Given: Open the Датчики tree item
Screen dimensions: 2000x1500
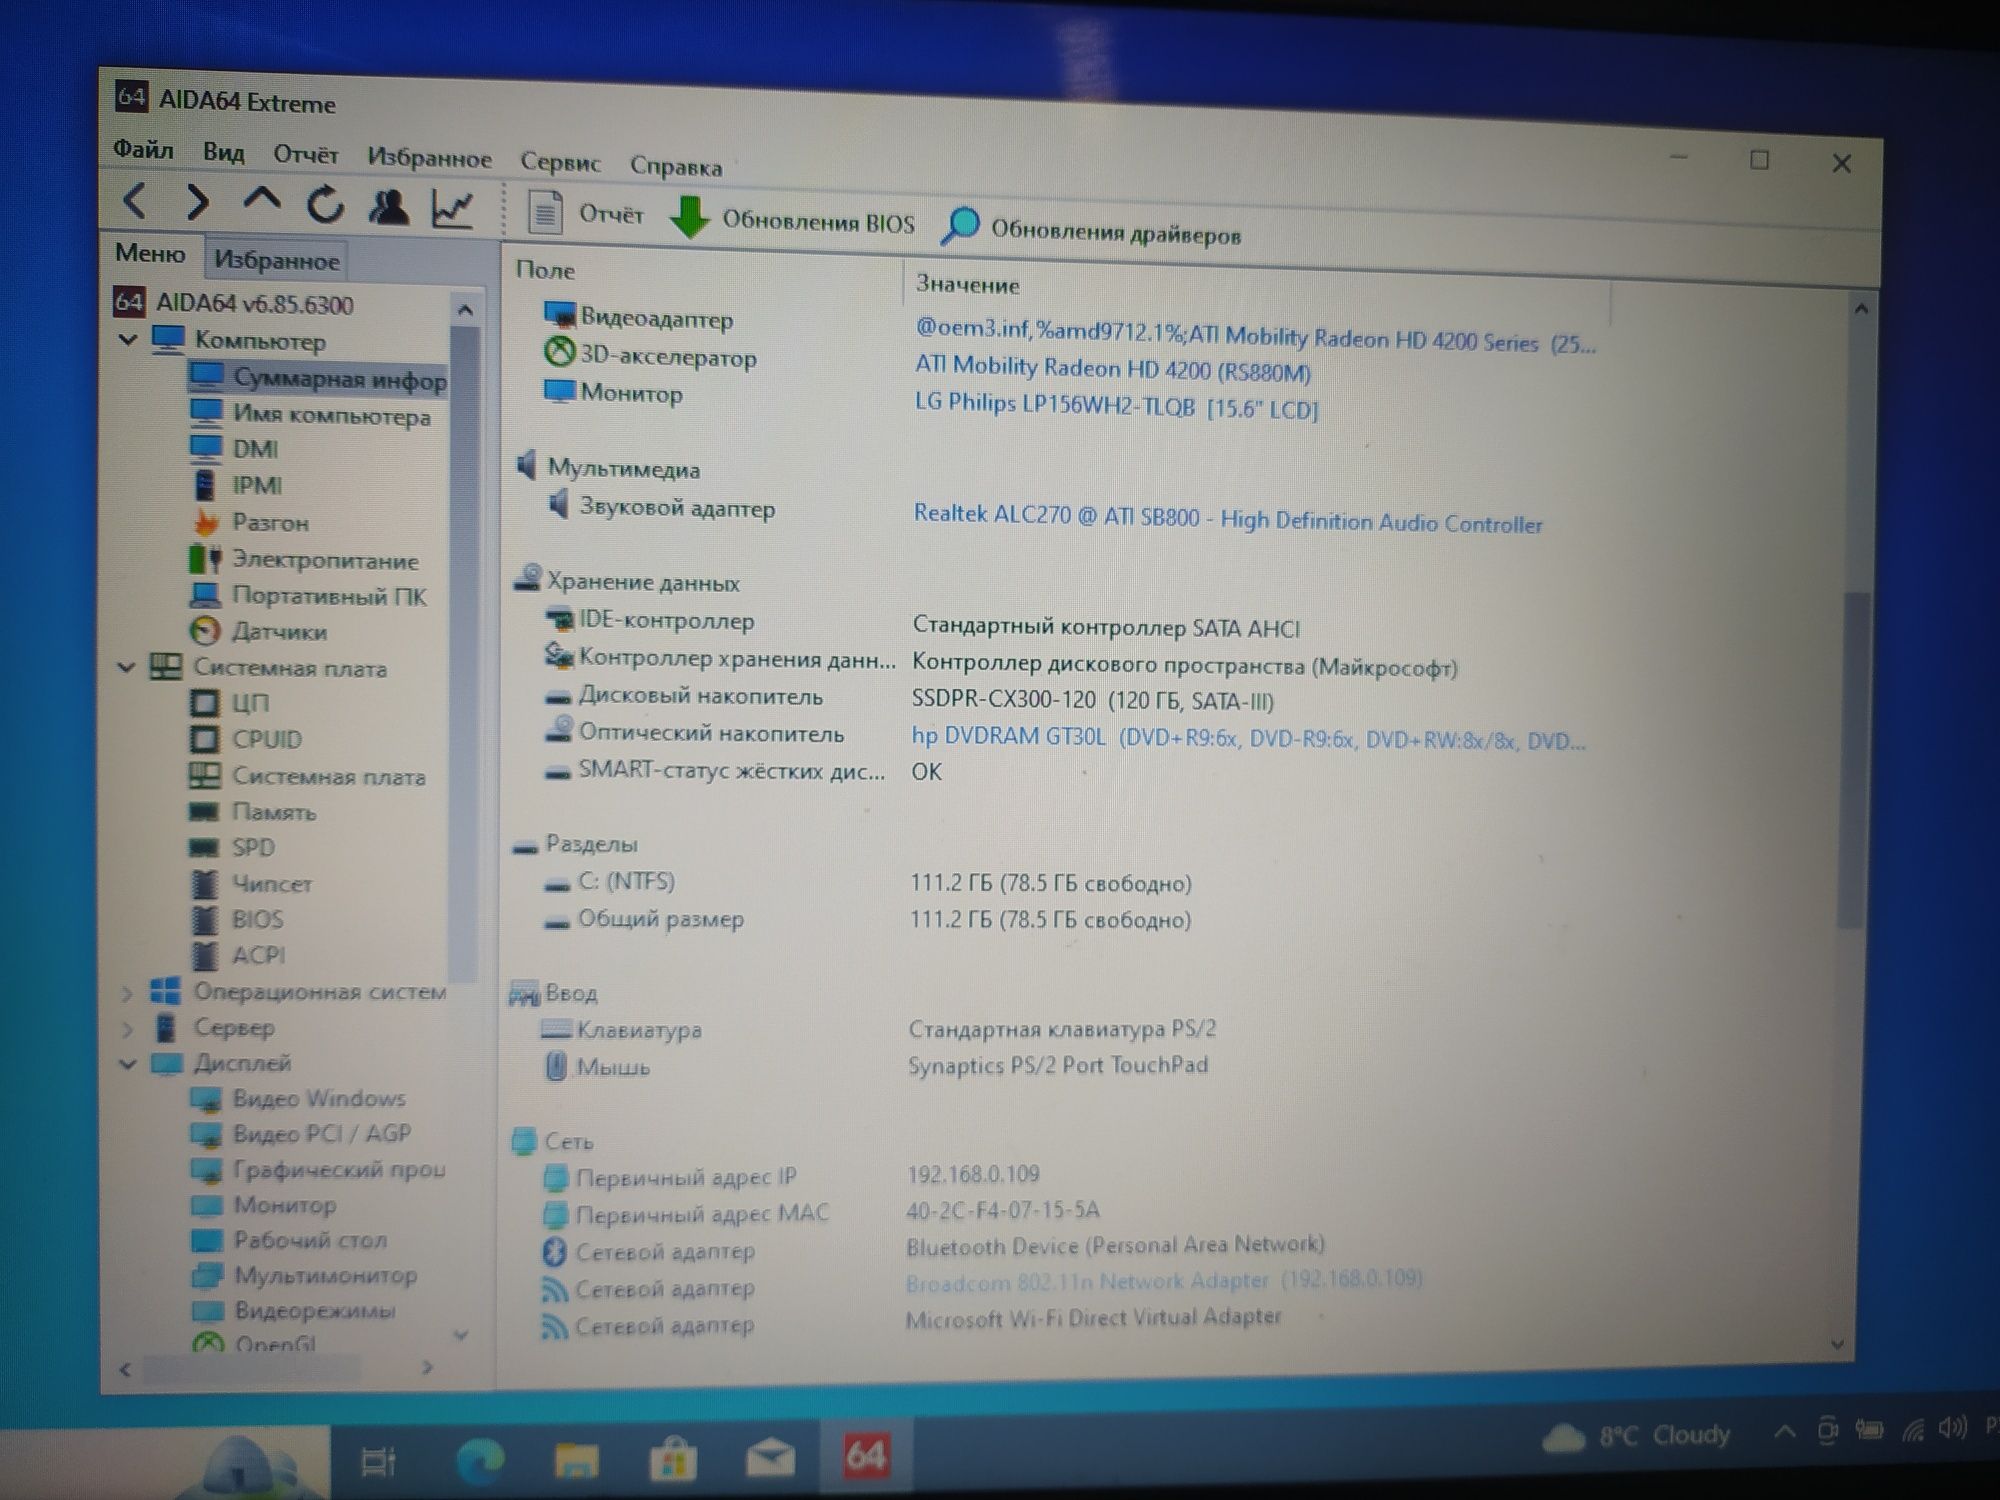Looking at the screenshot, I should tap(258, 631).
